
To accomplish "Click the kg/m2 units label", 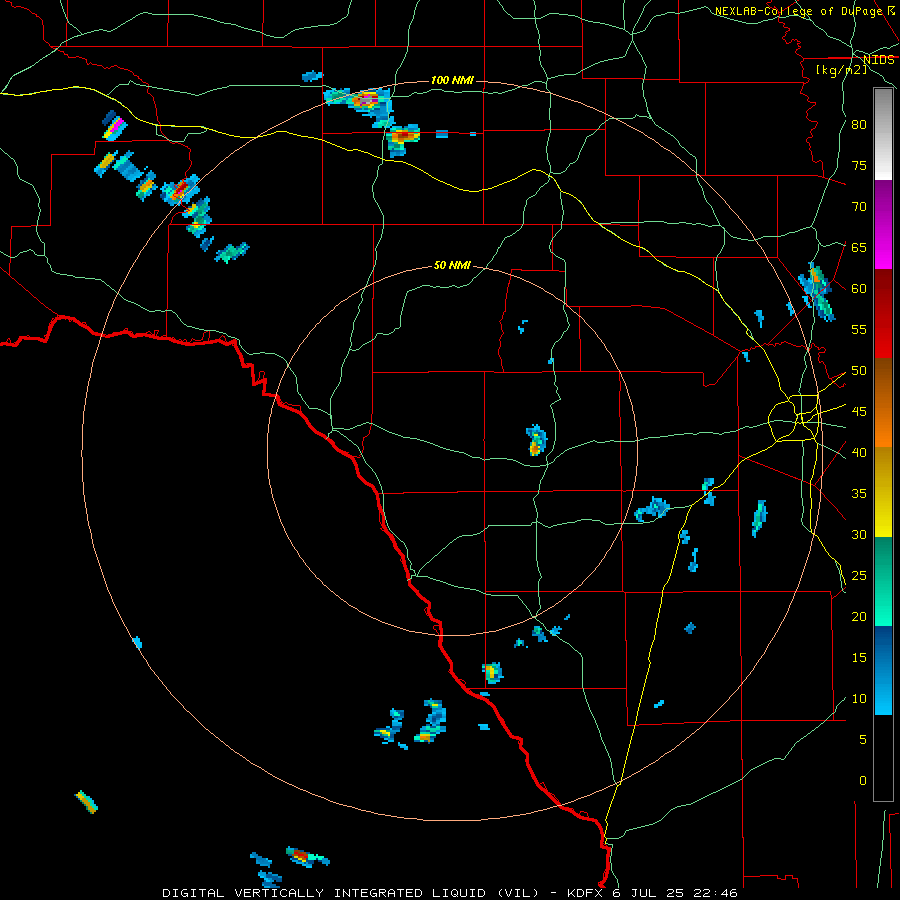I will [841, 70].
